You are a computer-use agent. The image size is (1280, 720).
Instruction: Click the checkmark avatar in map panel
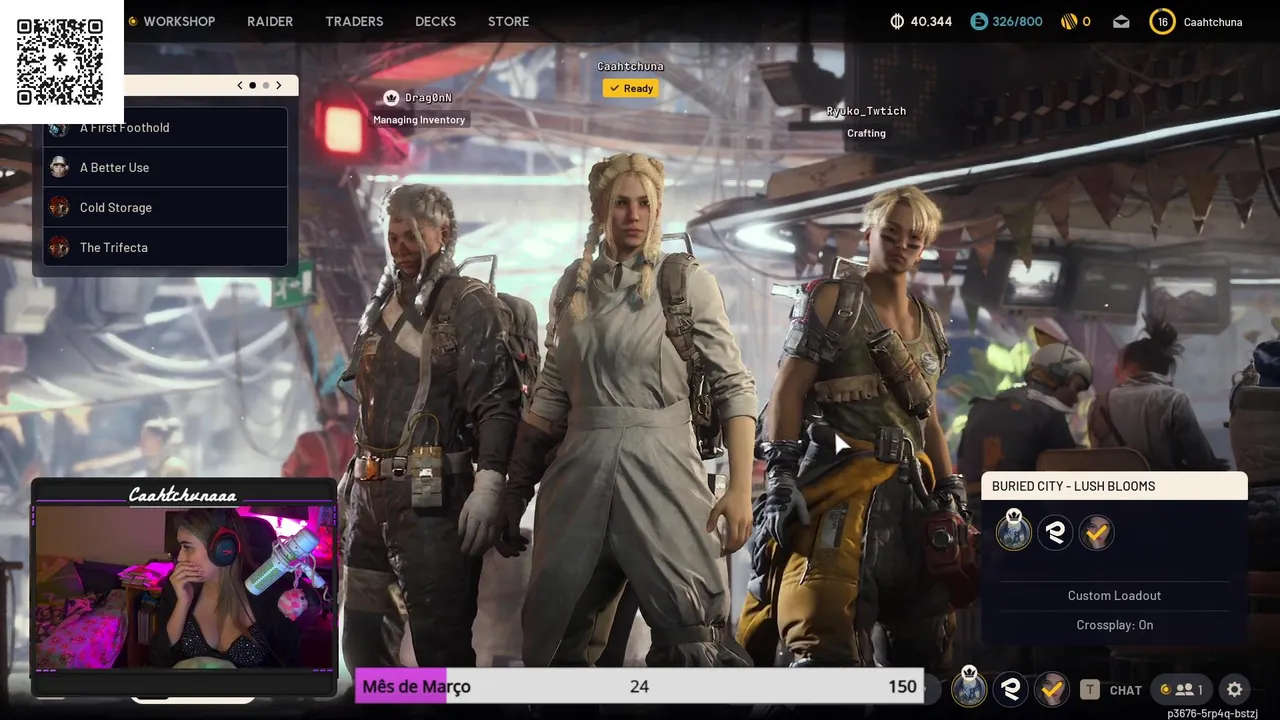pyautogui.click(x=1097, y=533)
